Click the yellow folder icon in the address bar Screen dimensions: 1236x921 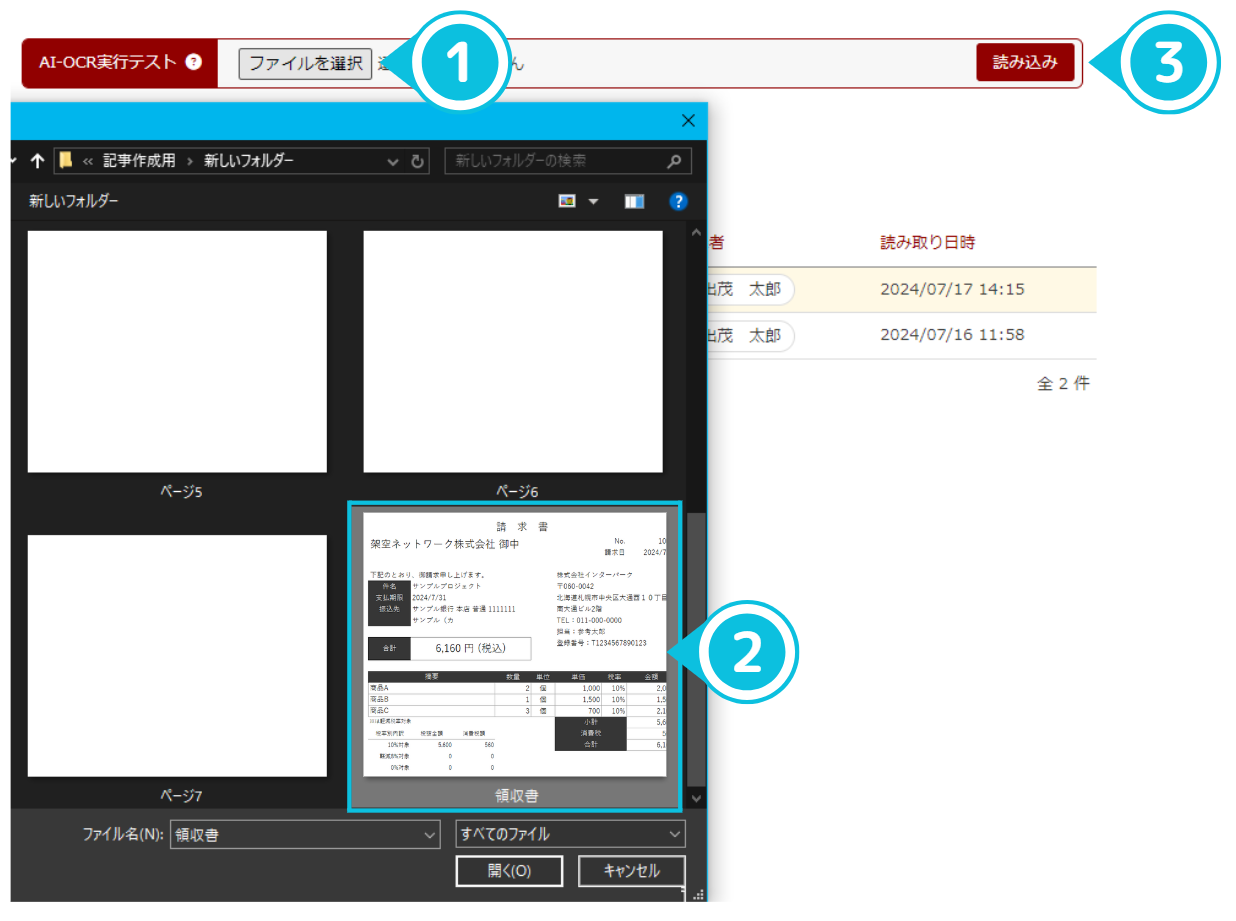click(x=66, y=161)
